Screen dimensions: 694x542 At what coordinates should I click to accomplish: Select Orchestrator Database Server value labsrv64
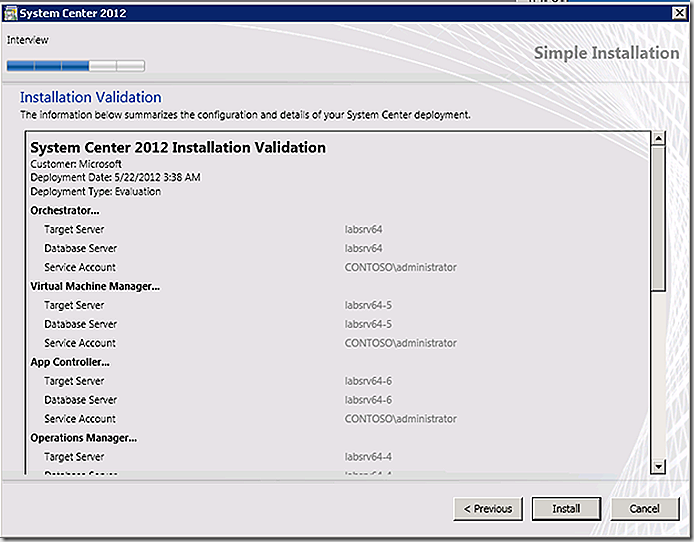(x=363, y=248)
